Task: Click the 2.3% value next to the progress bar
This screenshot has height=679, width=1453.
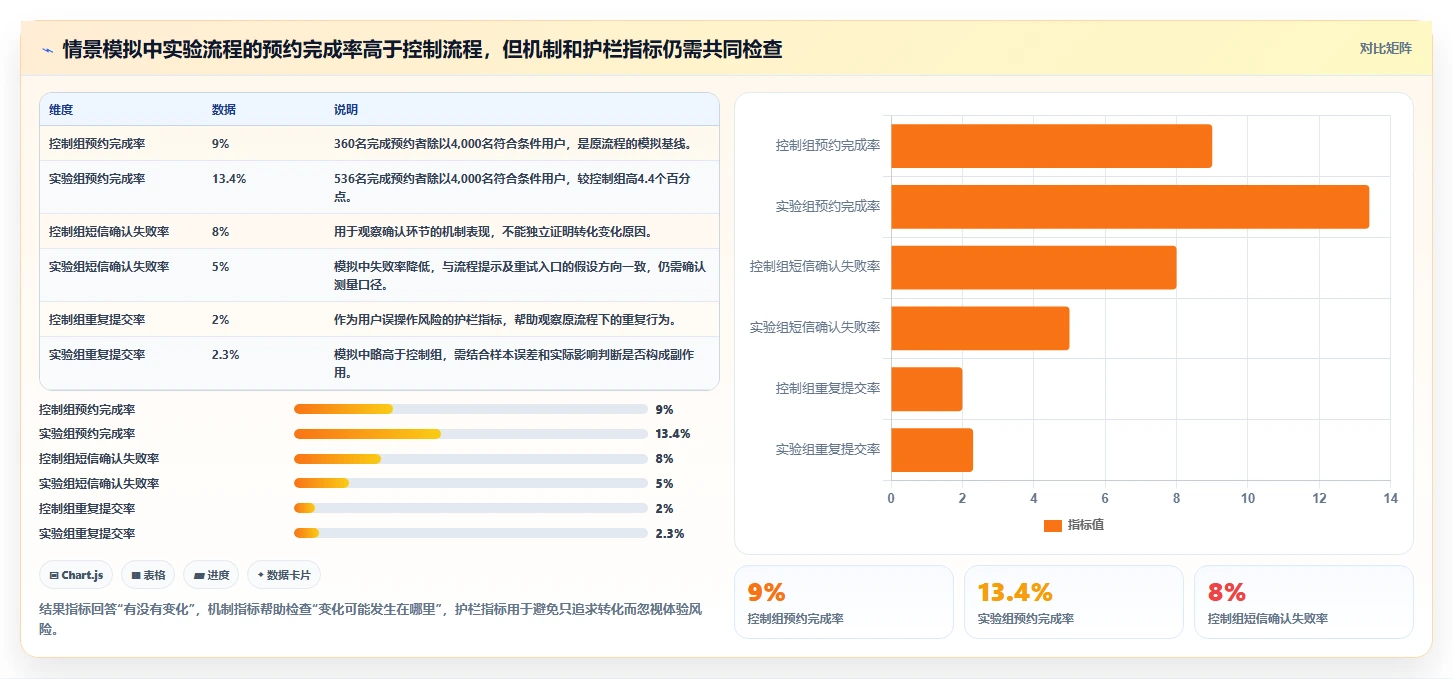Action: tap(670, 533)
